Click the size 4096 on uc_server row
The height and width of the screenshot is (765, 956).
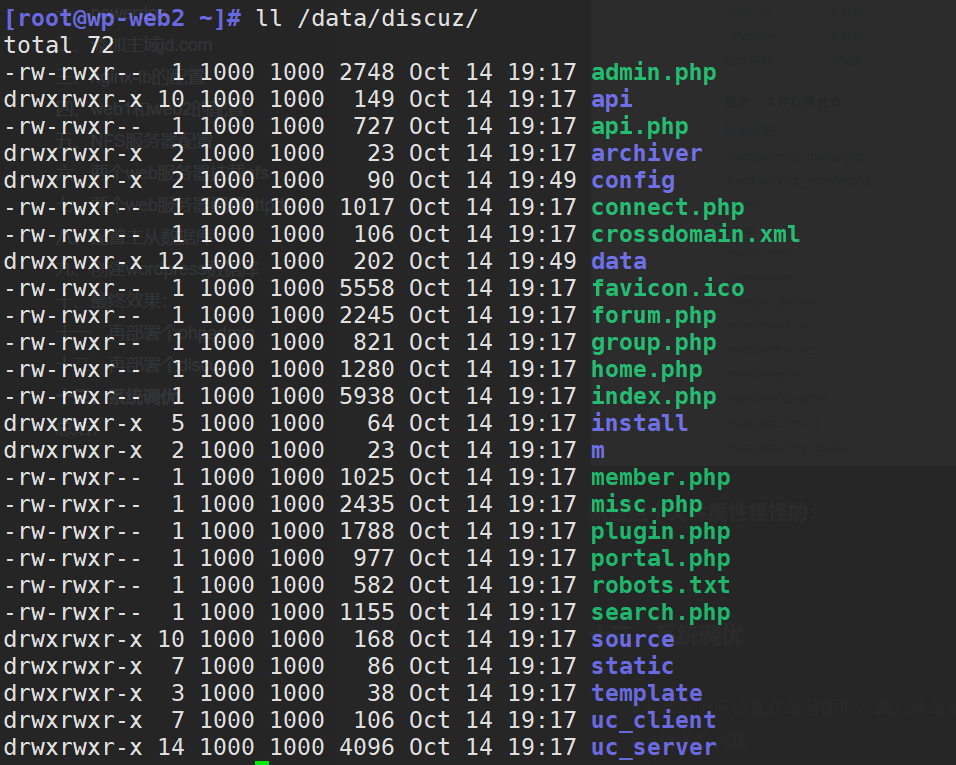click(x=367, y=748)
